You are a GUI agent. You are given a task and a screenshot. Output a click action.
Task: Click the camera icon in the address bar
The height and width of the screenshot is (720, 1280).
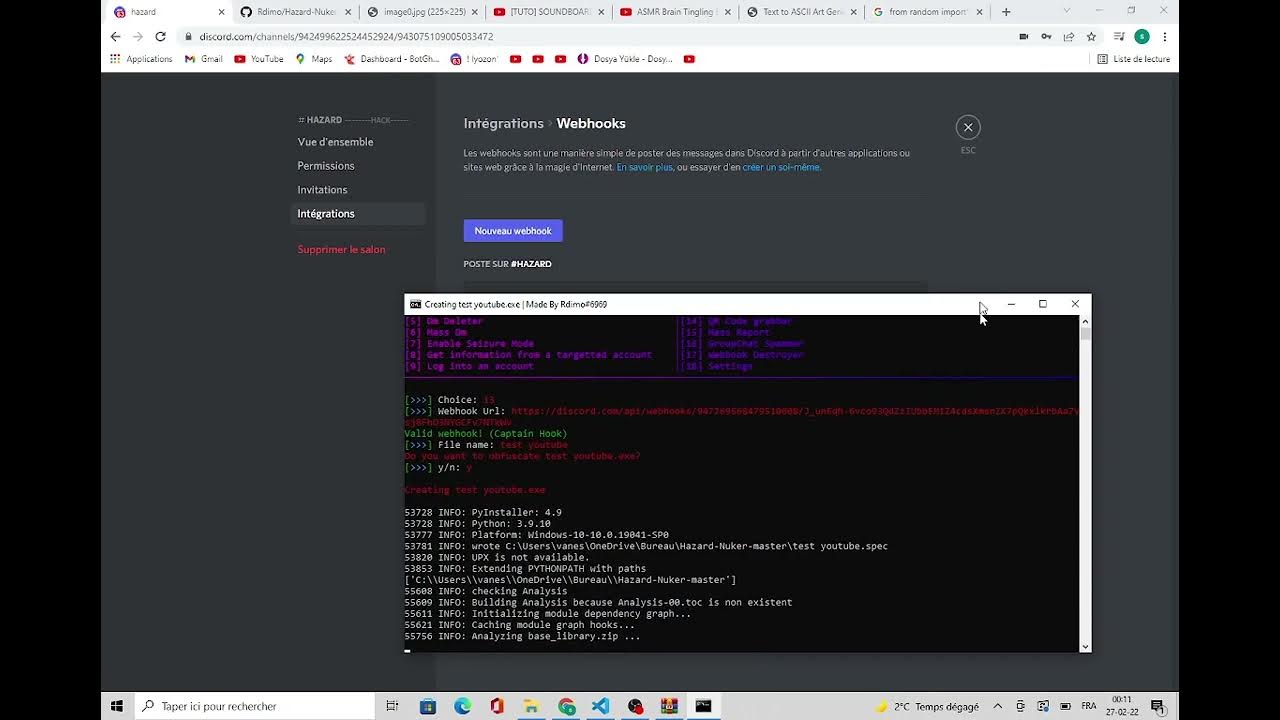click(1024, 36)
